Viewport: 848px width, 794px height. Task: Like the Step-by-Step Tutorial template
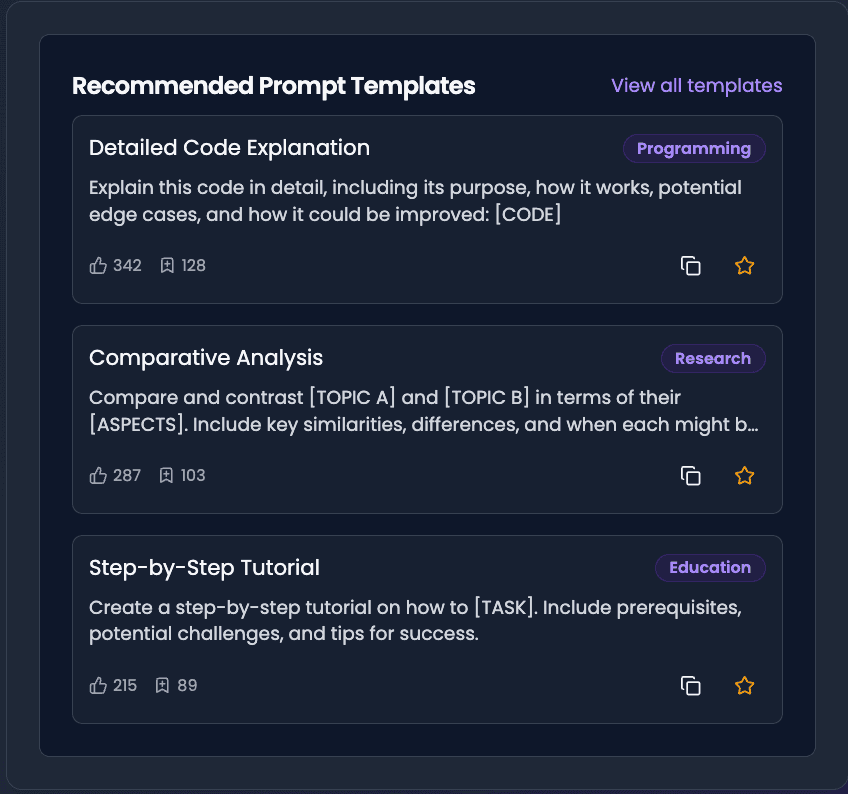(x=98, y=686)
